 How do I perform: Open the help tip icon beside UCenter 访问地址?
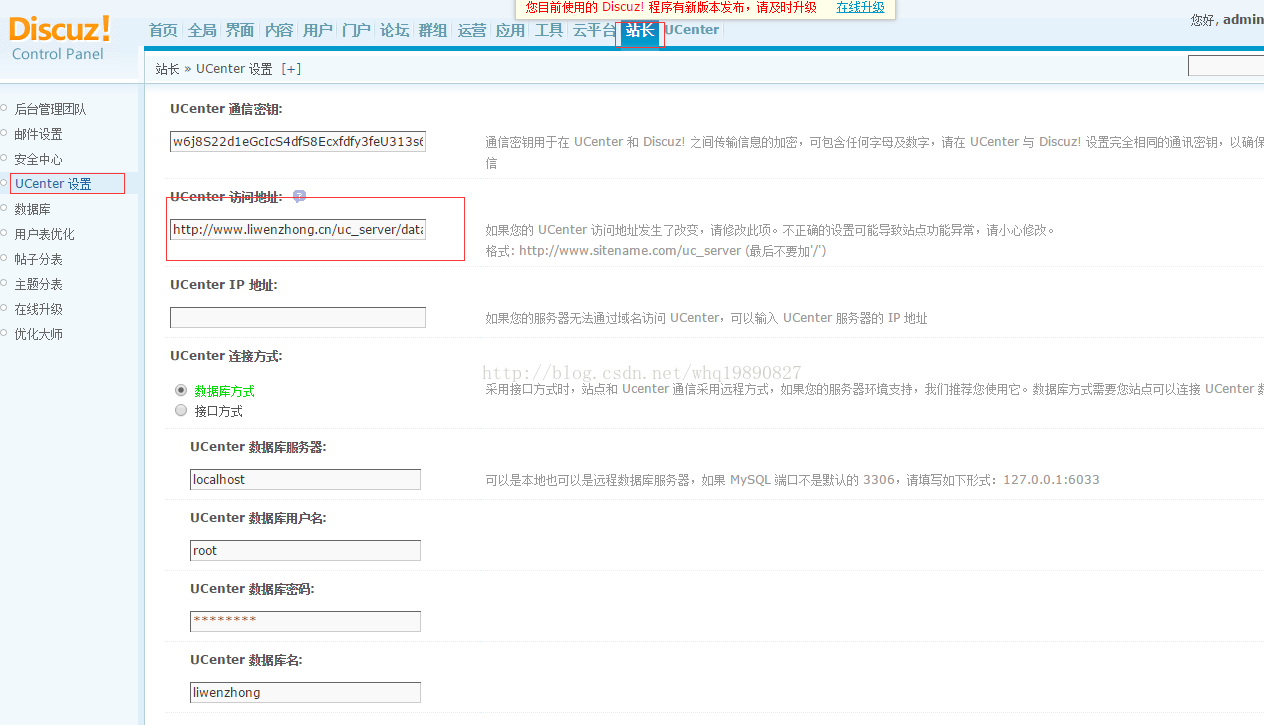(x=299, y=196)
